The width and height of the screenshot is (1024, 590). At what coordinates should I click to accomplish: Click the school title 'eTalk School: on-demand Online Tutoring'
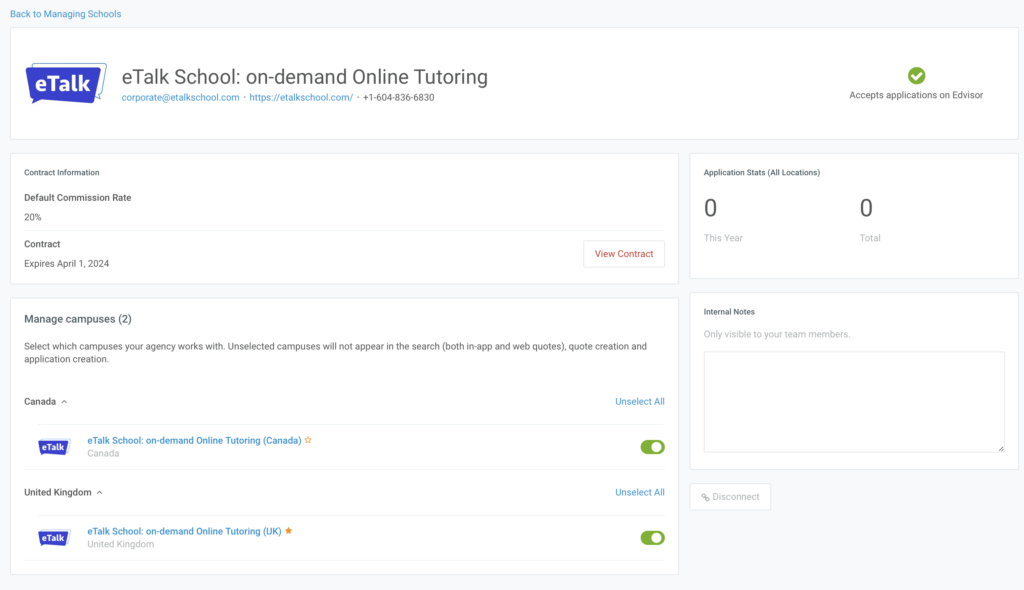tap(304, 76)
